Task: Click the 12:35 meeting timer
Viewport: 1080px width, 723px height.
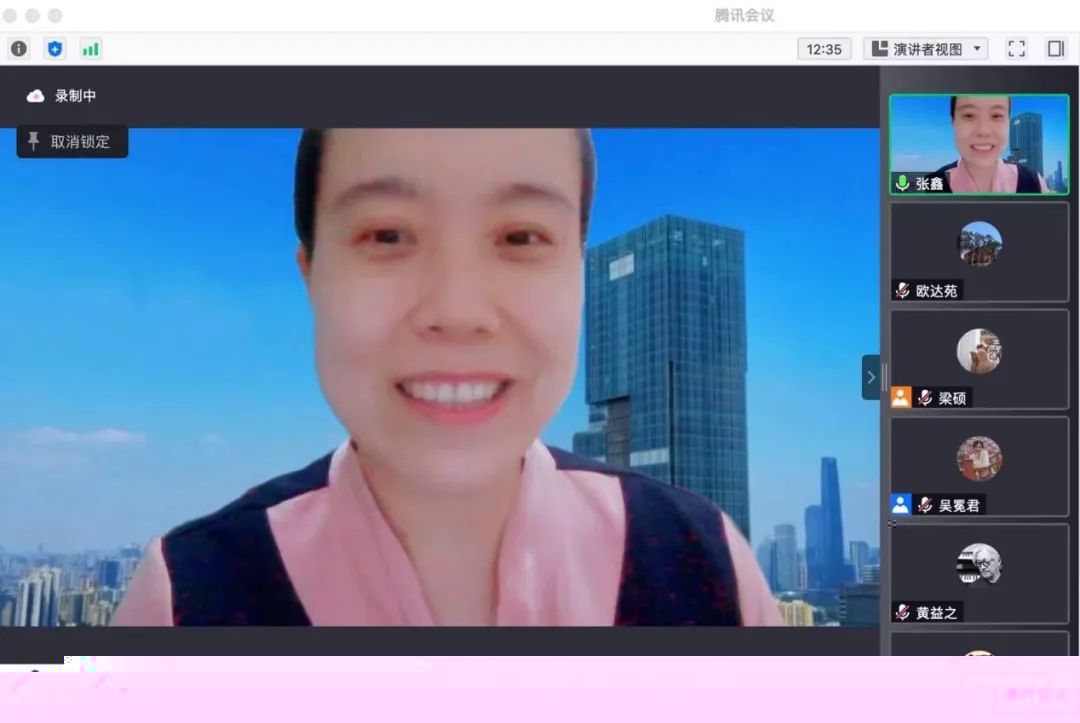Action: (x=824, y=49)
